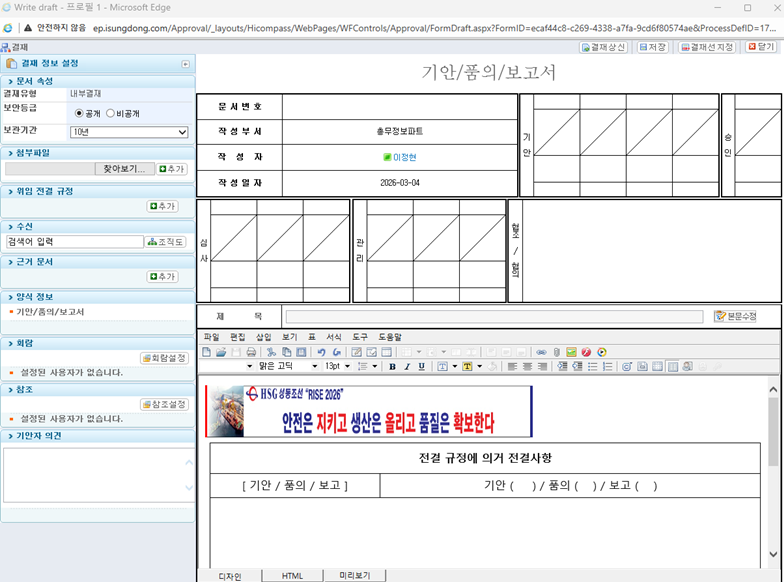Screen dimensions: 784x582
Task: Select the 공개 radio button
Action: pos(80,113)
